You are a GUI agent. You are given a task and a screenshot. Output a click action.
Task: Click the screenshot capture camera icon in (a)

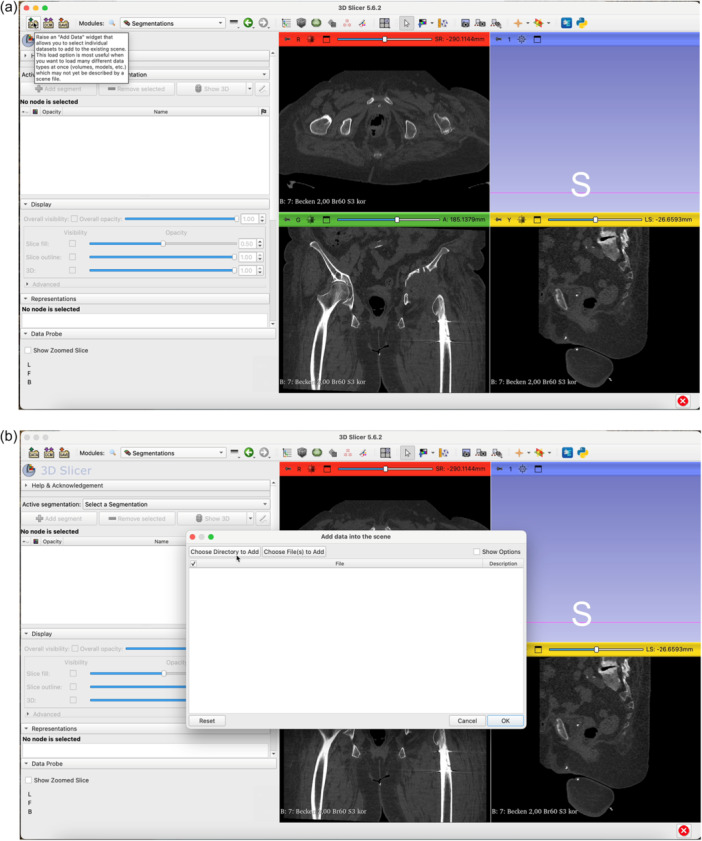(465, 23)
